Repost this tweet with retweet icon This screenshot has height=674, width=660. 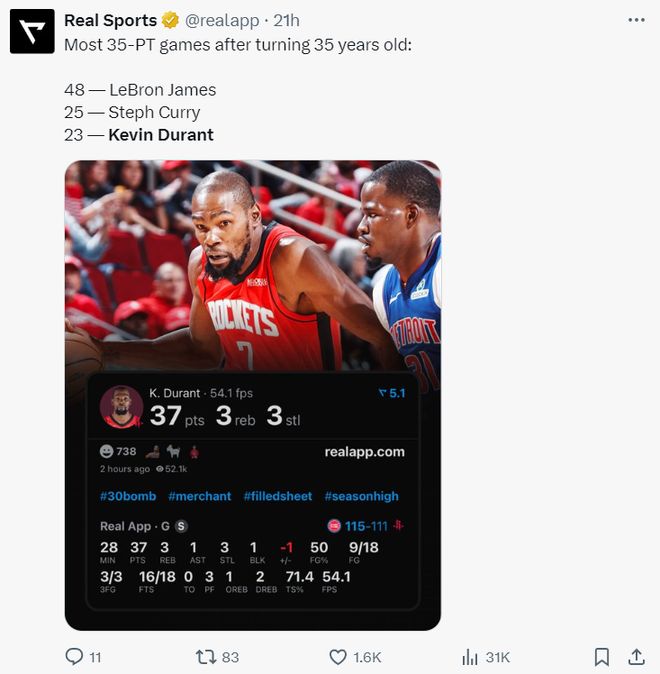click(x=204, y=657)
